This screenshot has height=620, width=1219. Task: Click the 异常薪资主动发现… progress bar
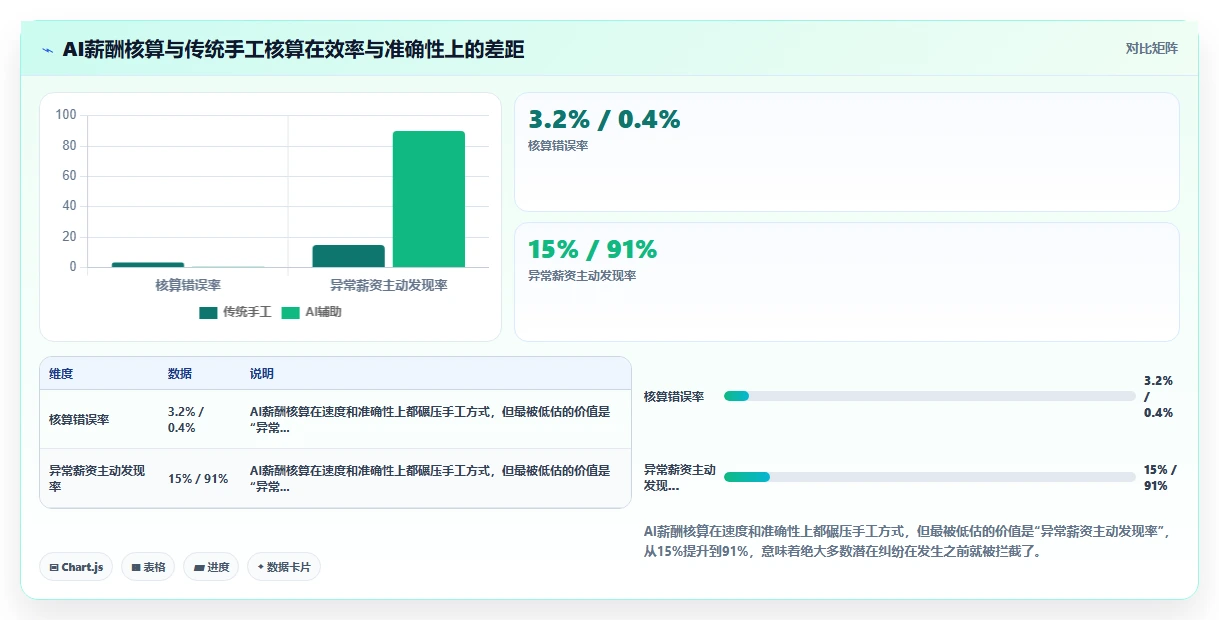(930, 477)
